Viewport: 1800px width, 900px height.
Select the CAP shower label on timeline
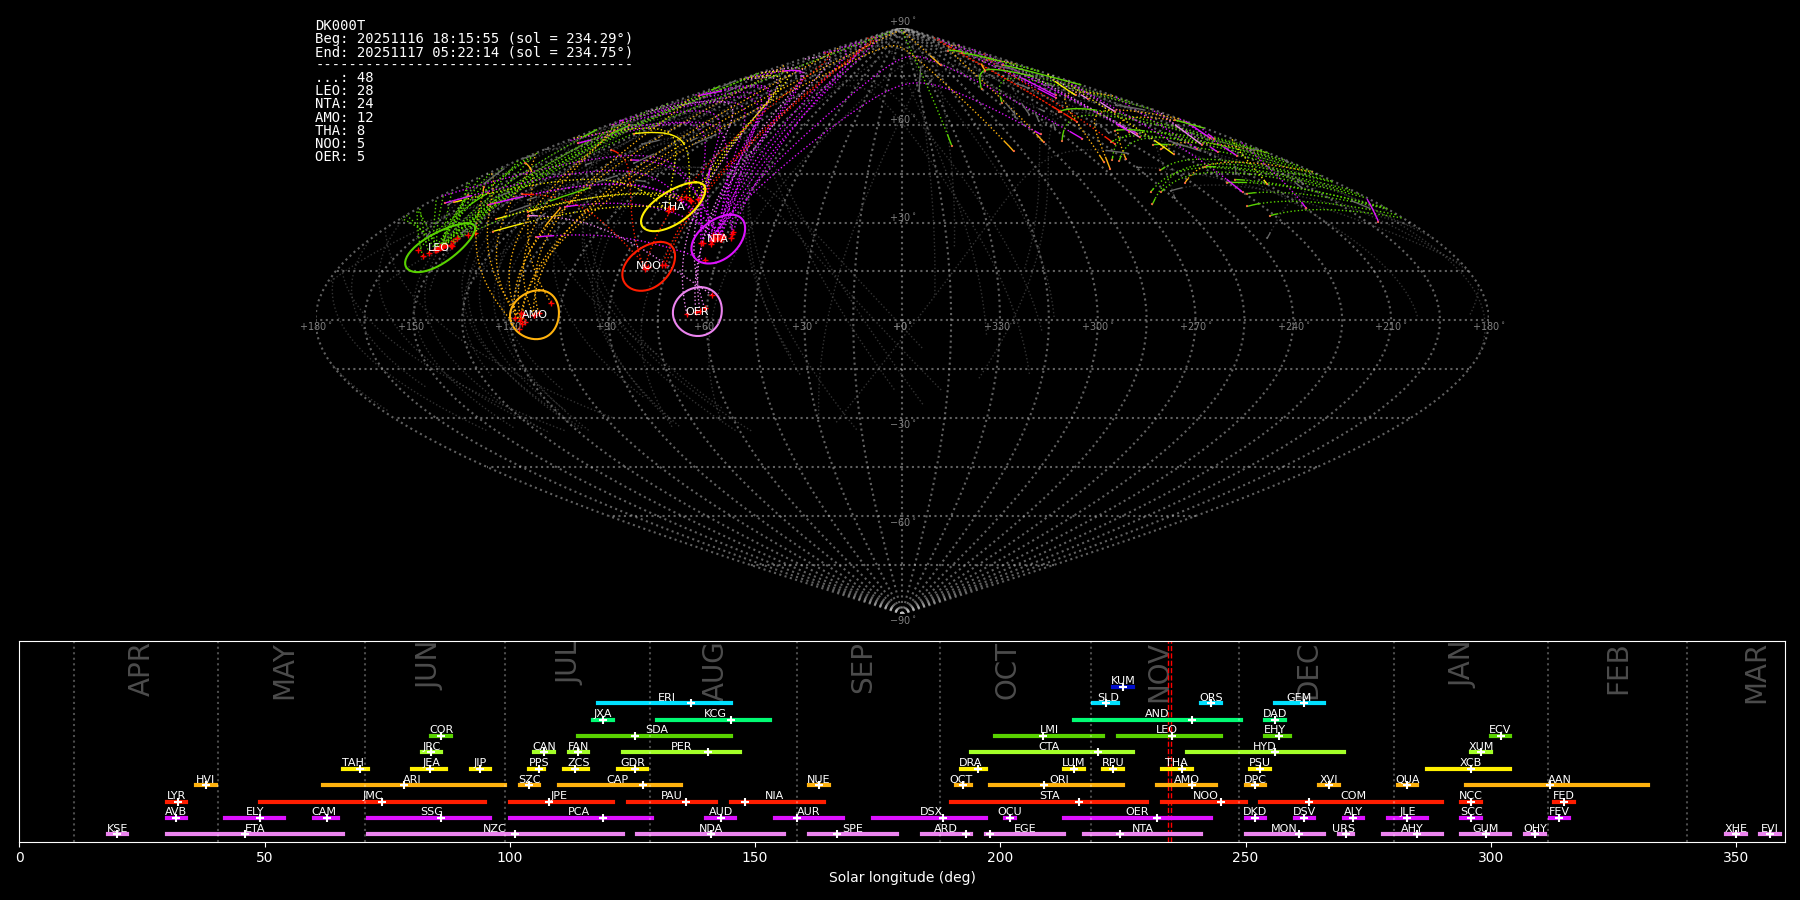pos(617,780)
